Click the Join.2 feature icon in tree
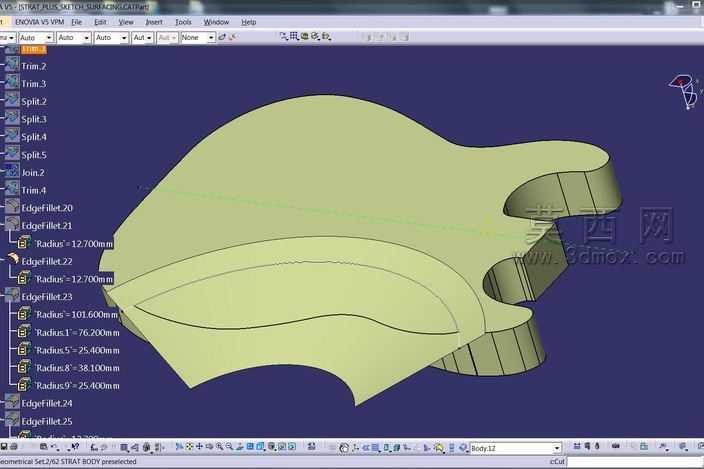Screen dimensions: 704x469 tap(12, 171)
